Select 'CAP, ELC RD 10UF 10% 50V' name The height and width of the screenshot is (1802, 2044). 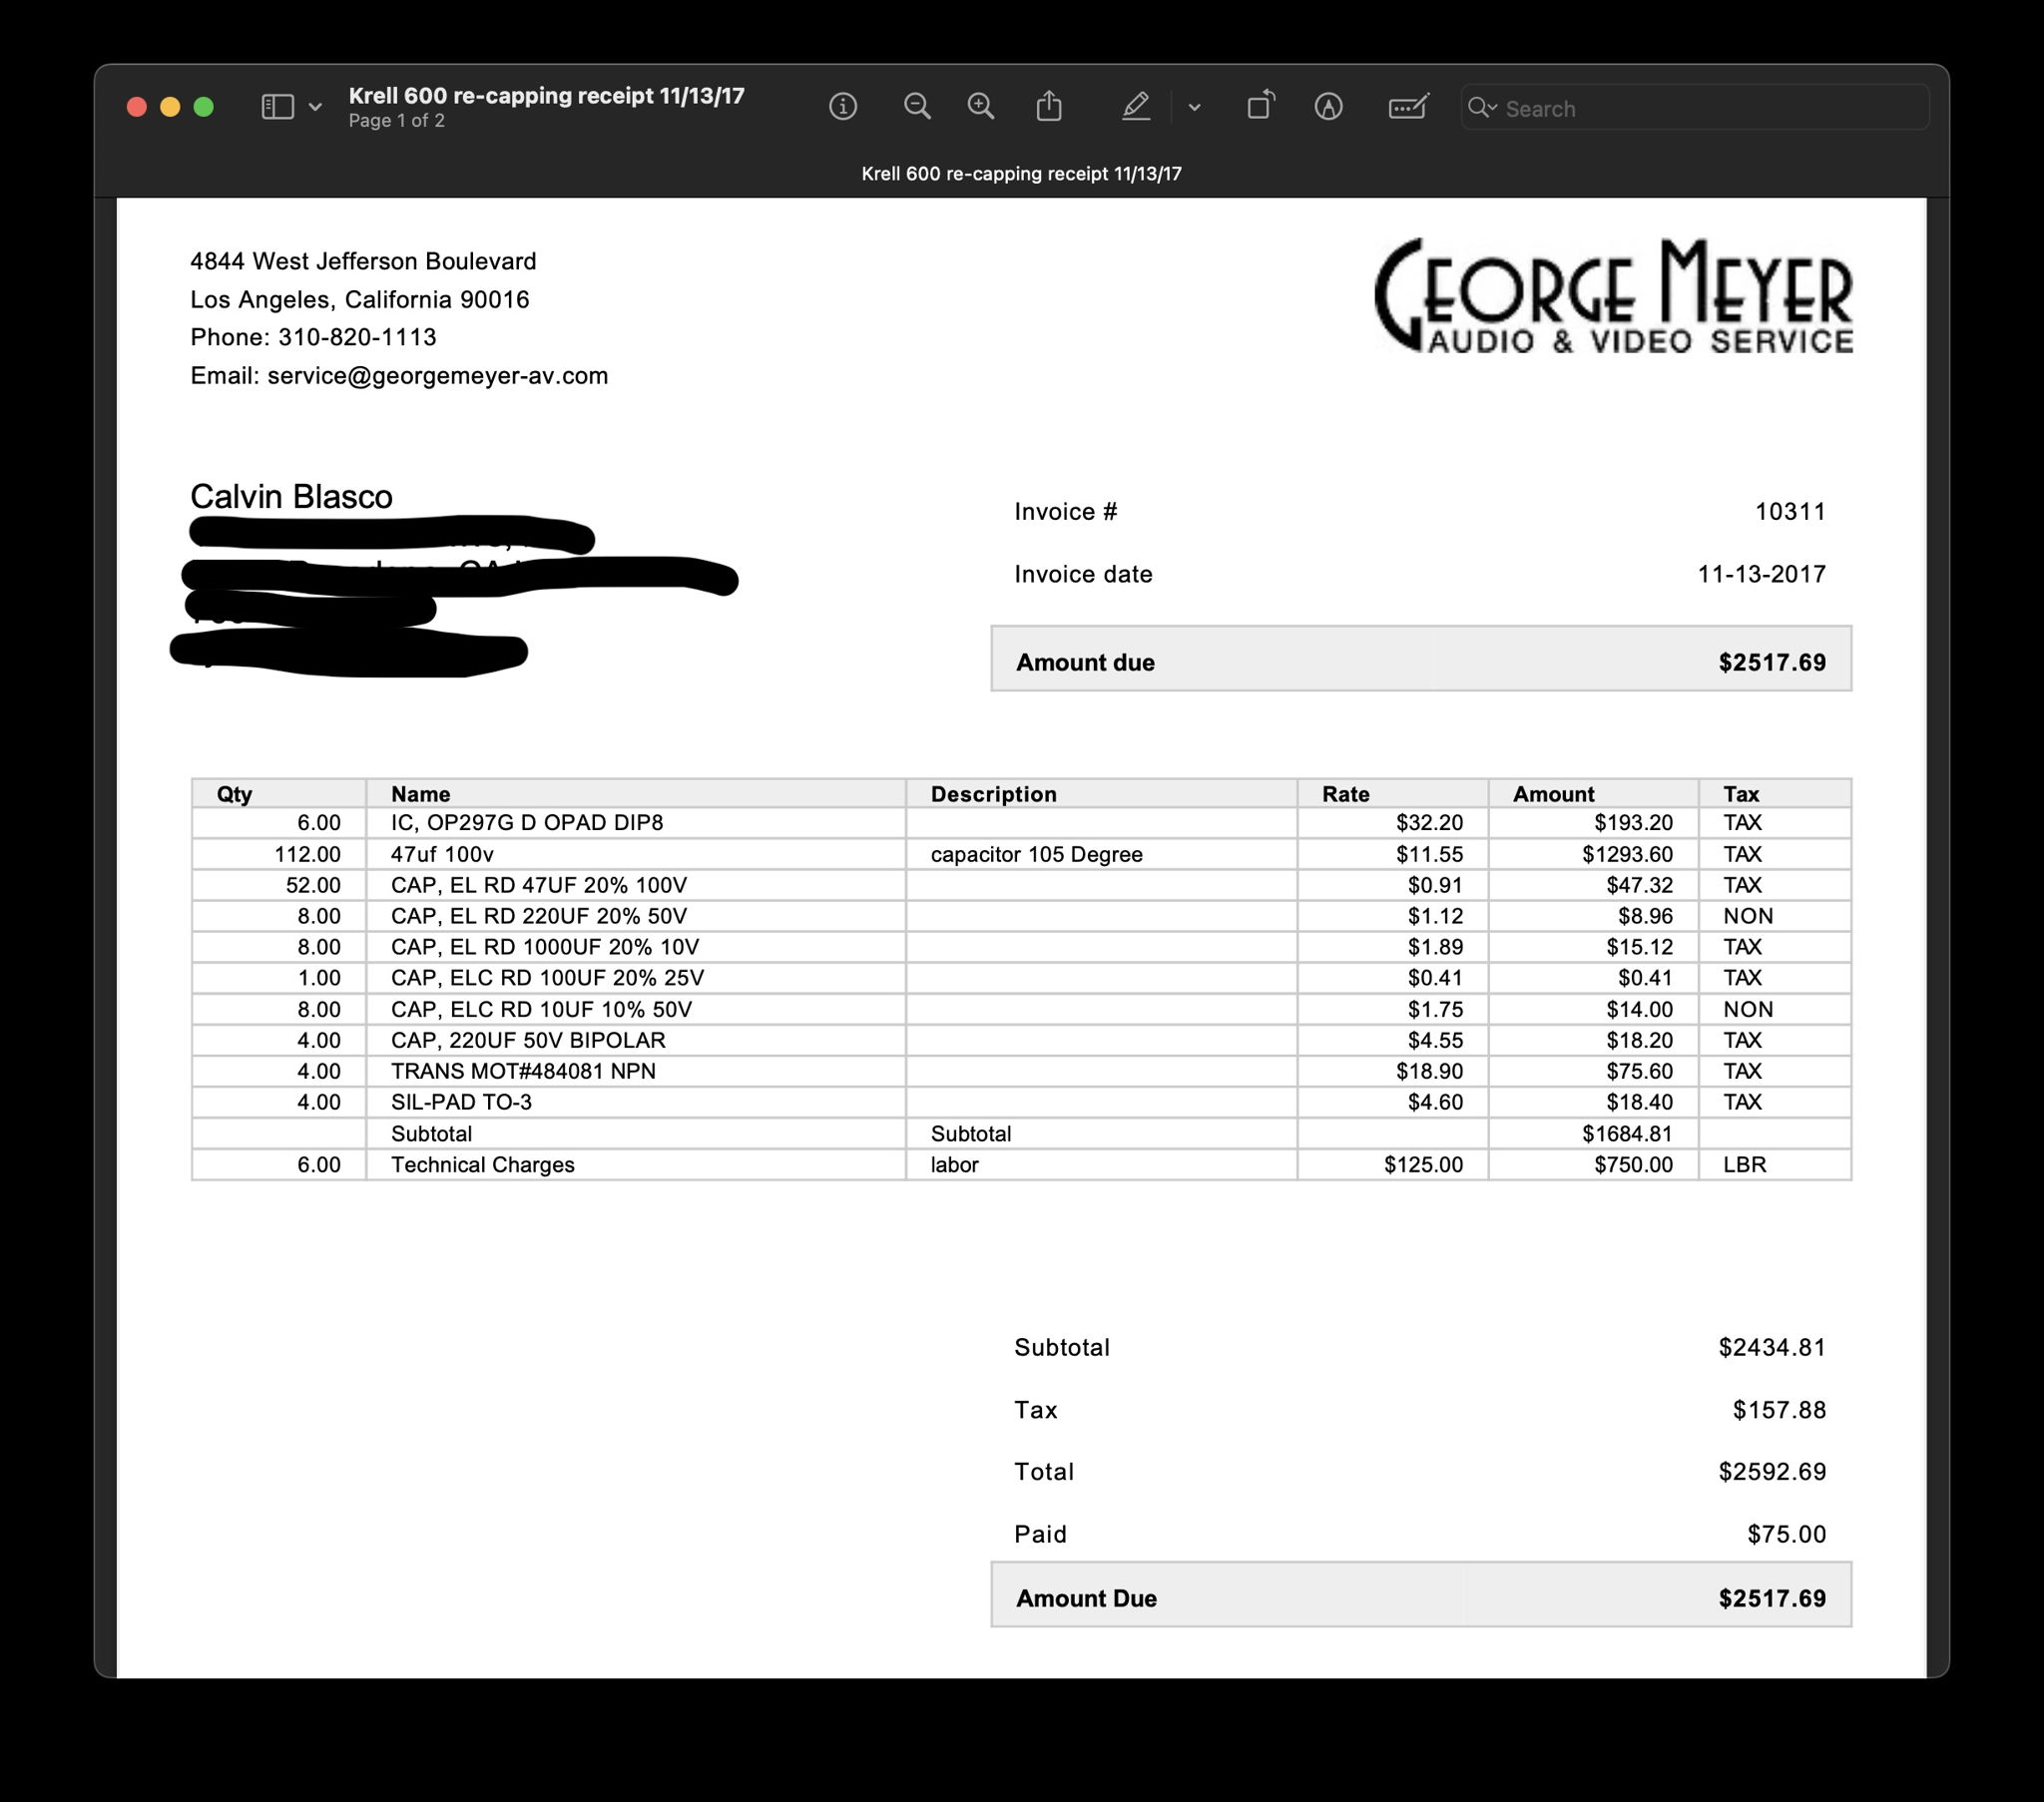coord(541,1009)
